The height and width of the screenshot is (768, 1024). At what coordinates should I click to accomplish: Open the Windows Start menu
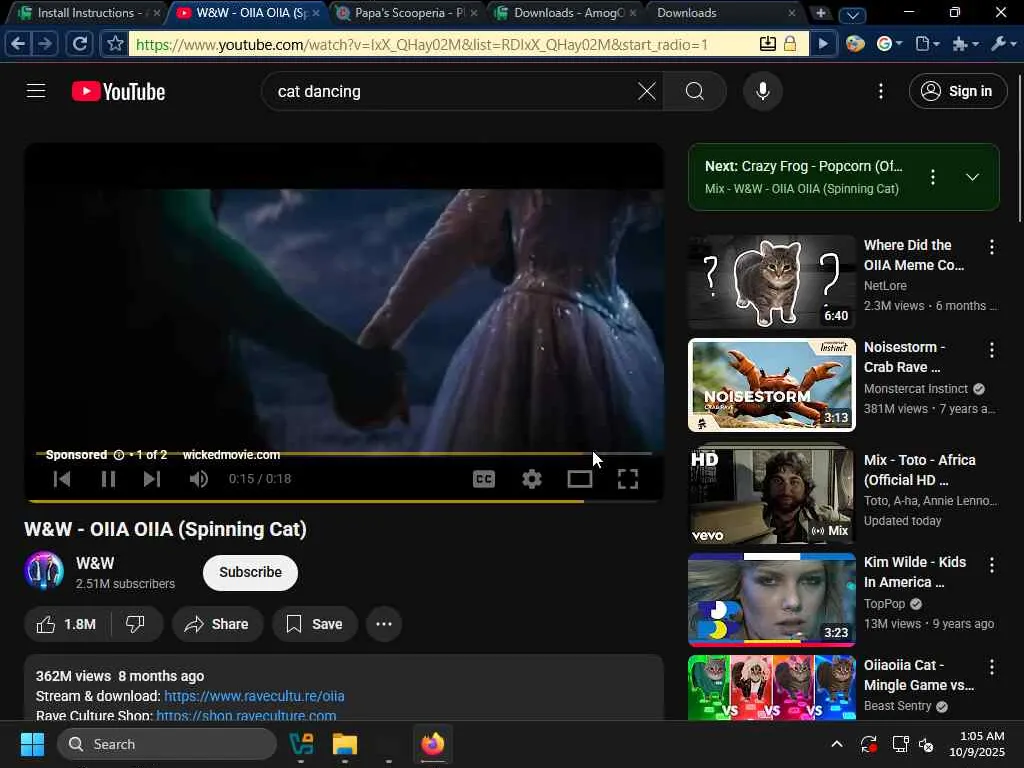32,744
